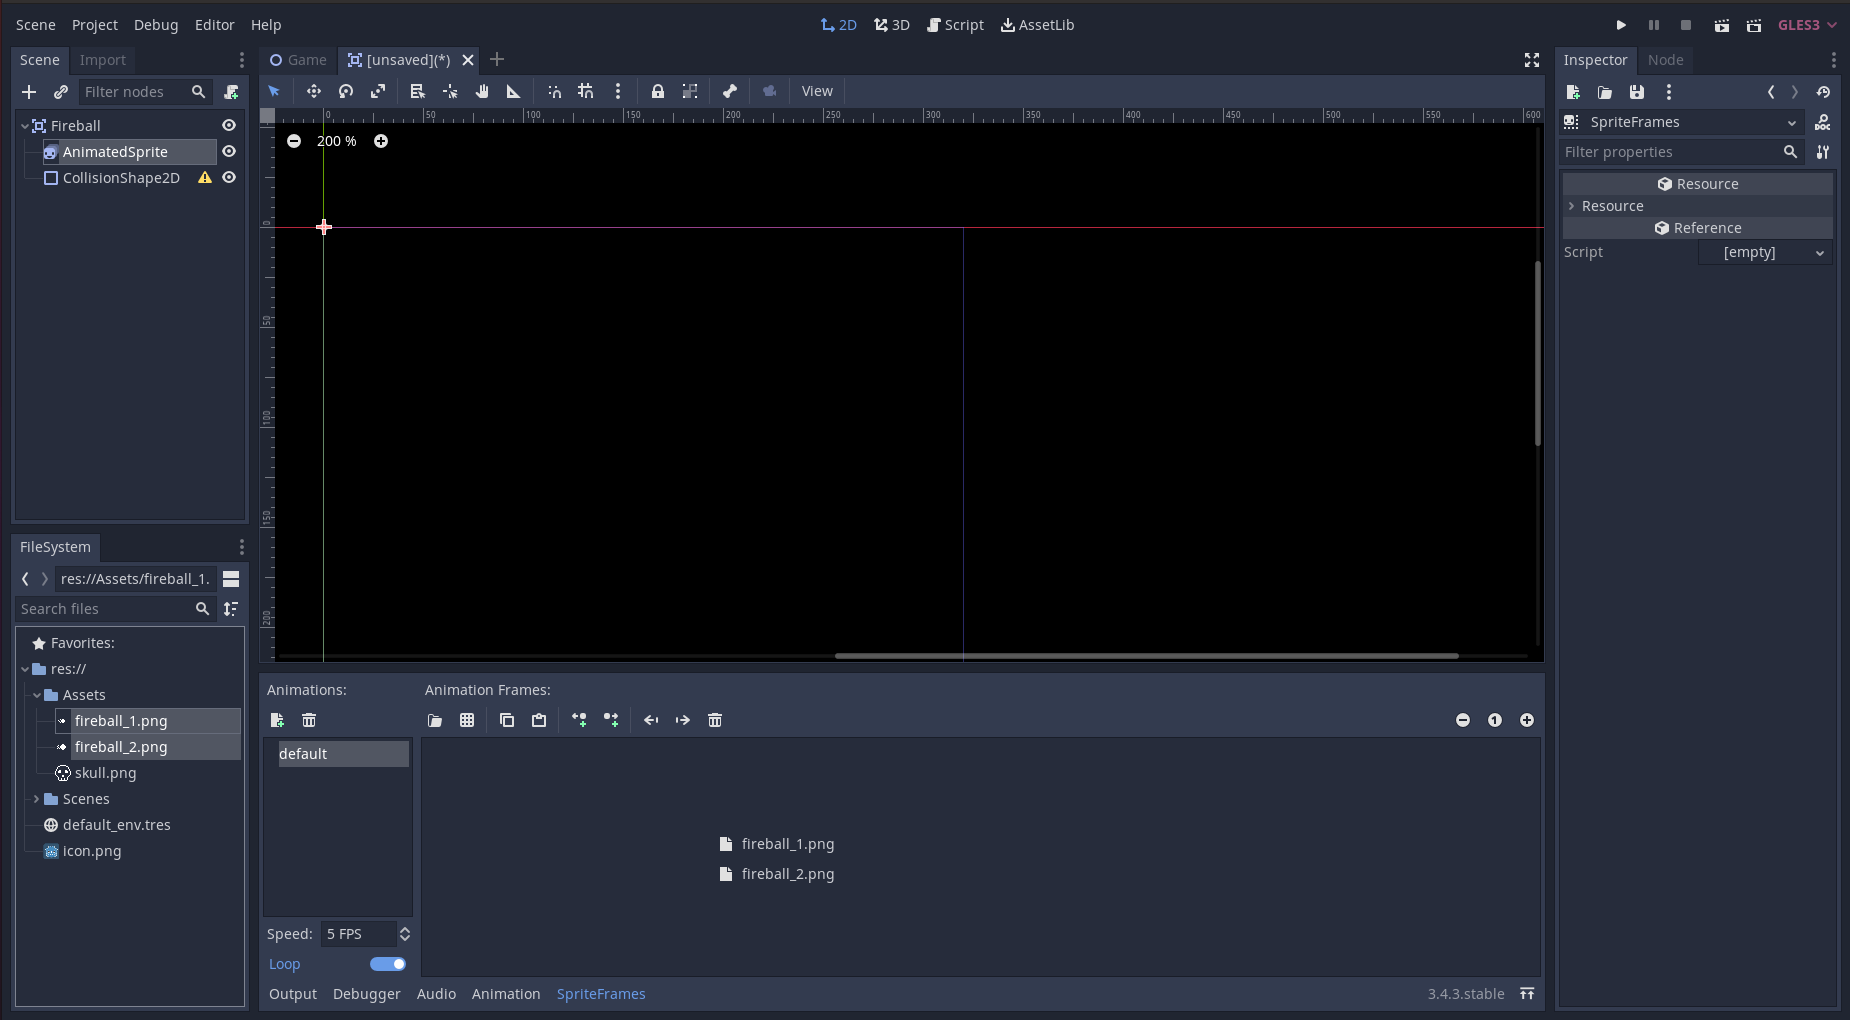The height and width of the screenshot is (1020, 1850).
Task: Open the Project menu
Action: tap(95, 25)
